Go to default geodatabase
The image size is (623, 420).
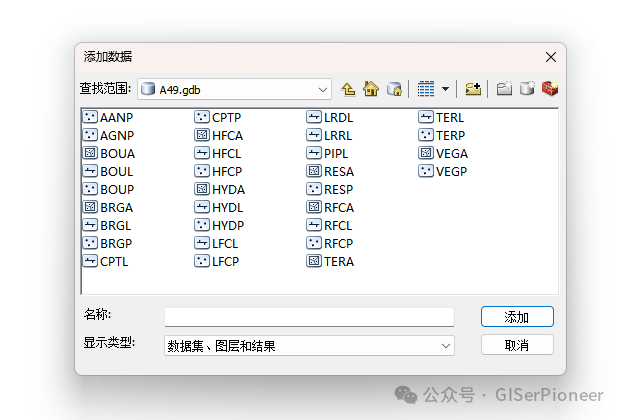(x=394, y=89)
